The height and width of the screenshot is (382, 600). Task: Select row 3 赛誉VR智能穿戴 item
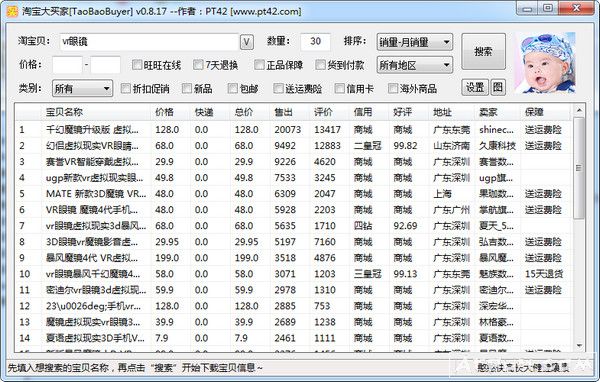294,162
